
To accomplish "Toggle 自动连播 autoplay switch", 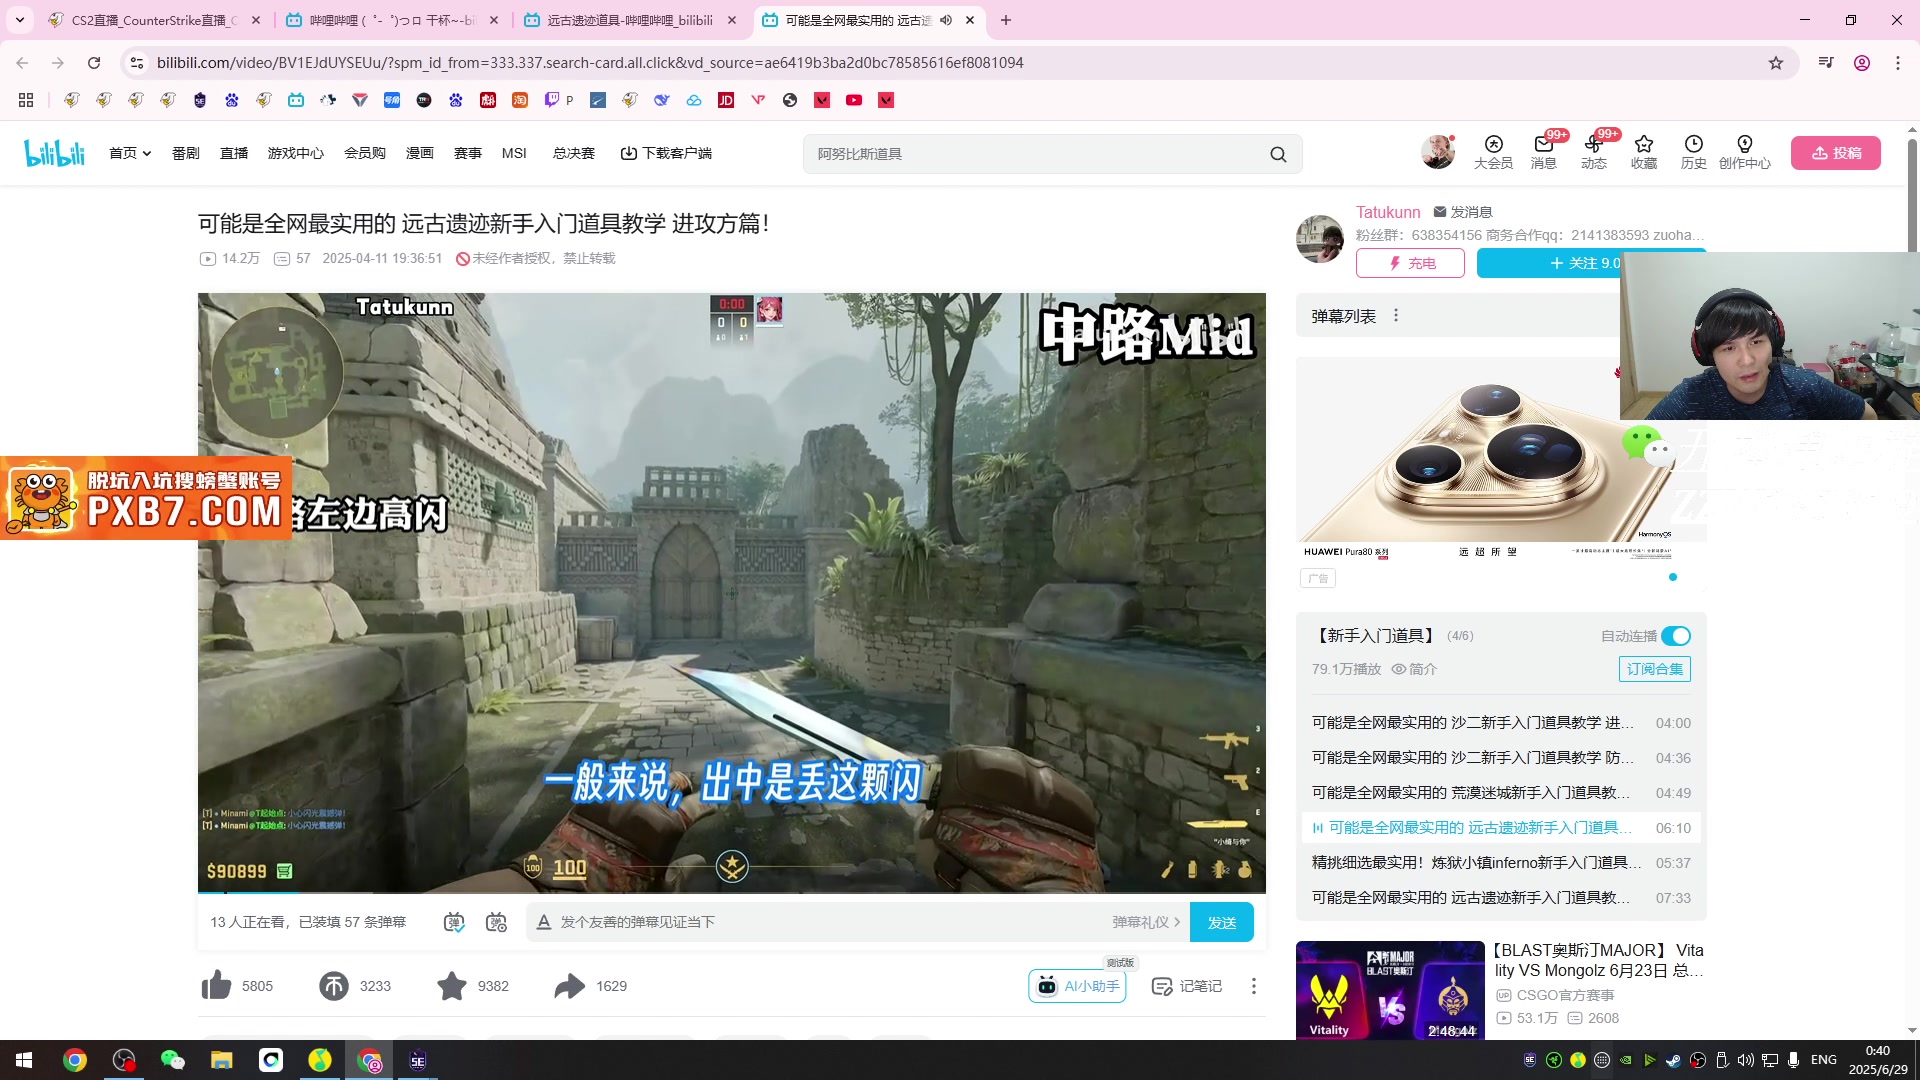I will pos(1676,636).
